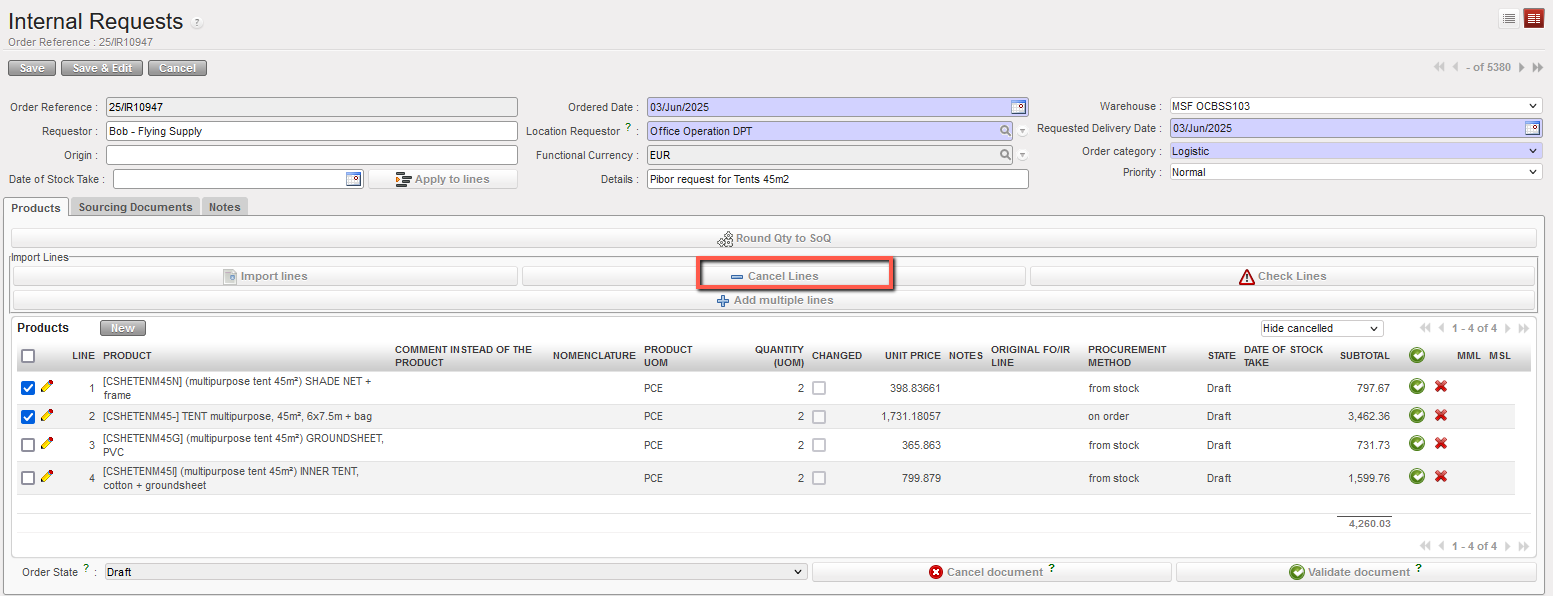Check the line 3 GROUNDSHEET row checkbox

28,445
